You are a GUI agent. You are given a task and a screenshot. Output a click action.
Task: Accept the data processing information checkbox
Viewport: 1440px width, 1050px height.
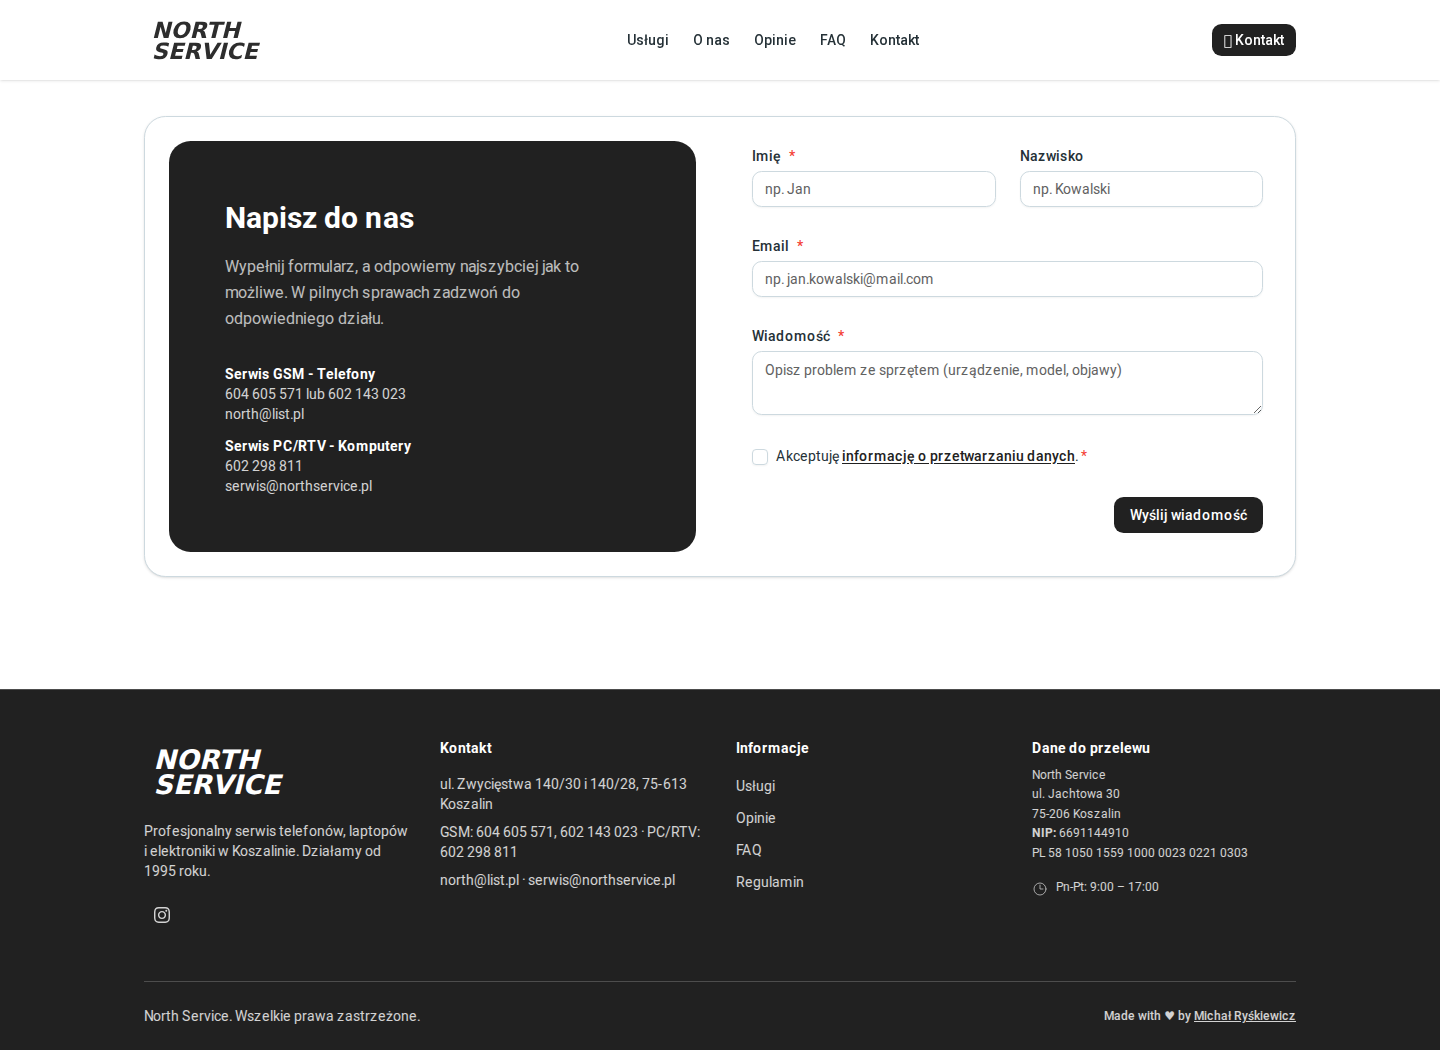click(760, 457)
